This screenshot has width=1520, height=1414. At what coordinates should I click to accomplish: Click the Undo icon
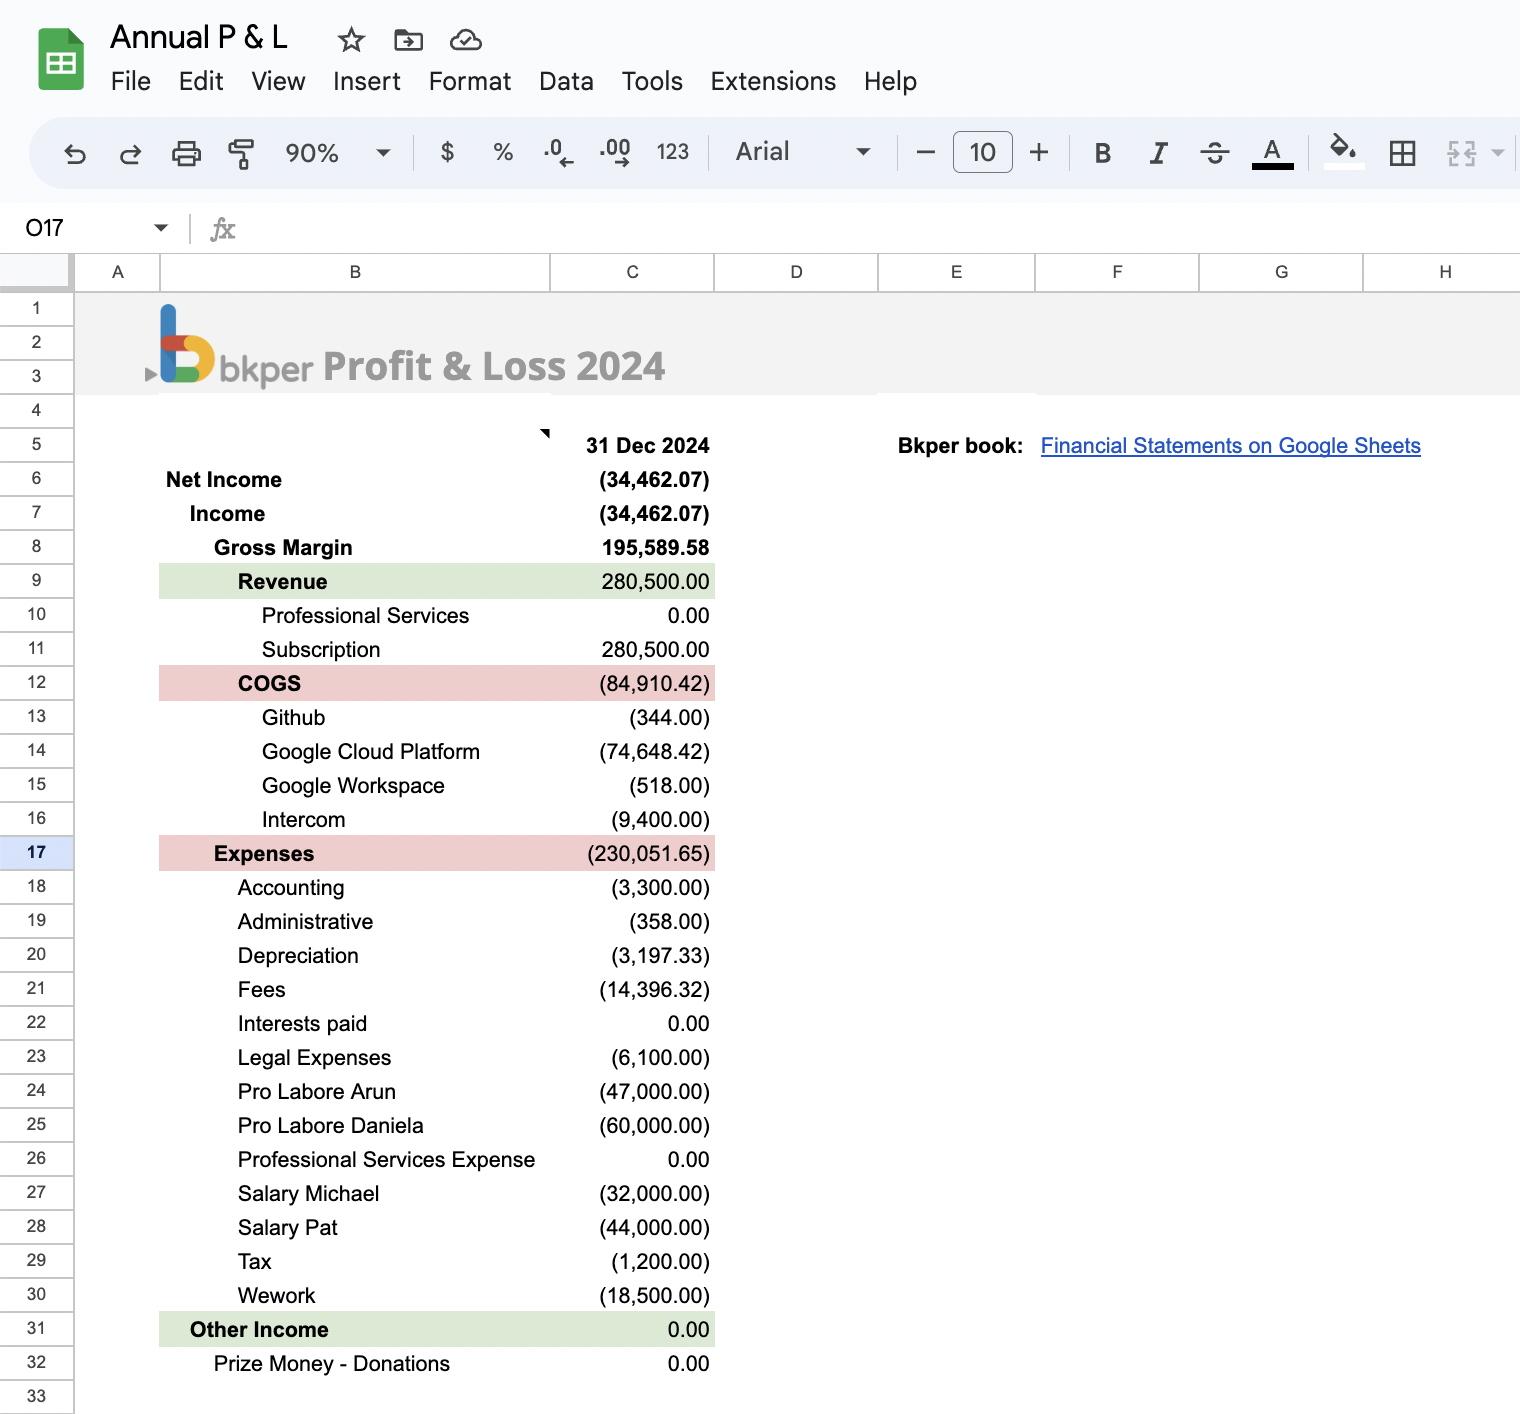(75, 152)
